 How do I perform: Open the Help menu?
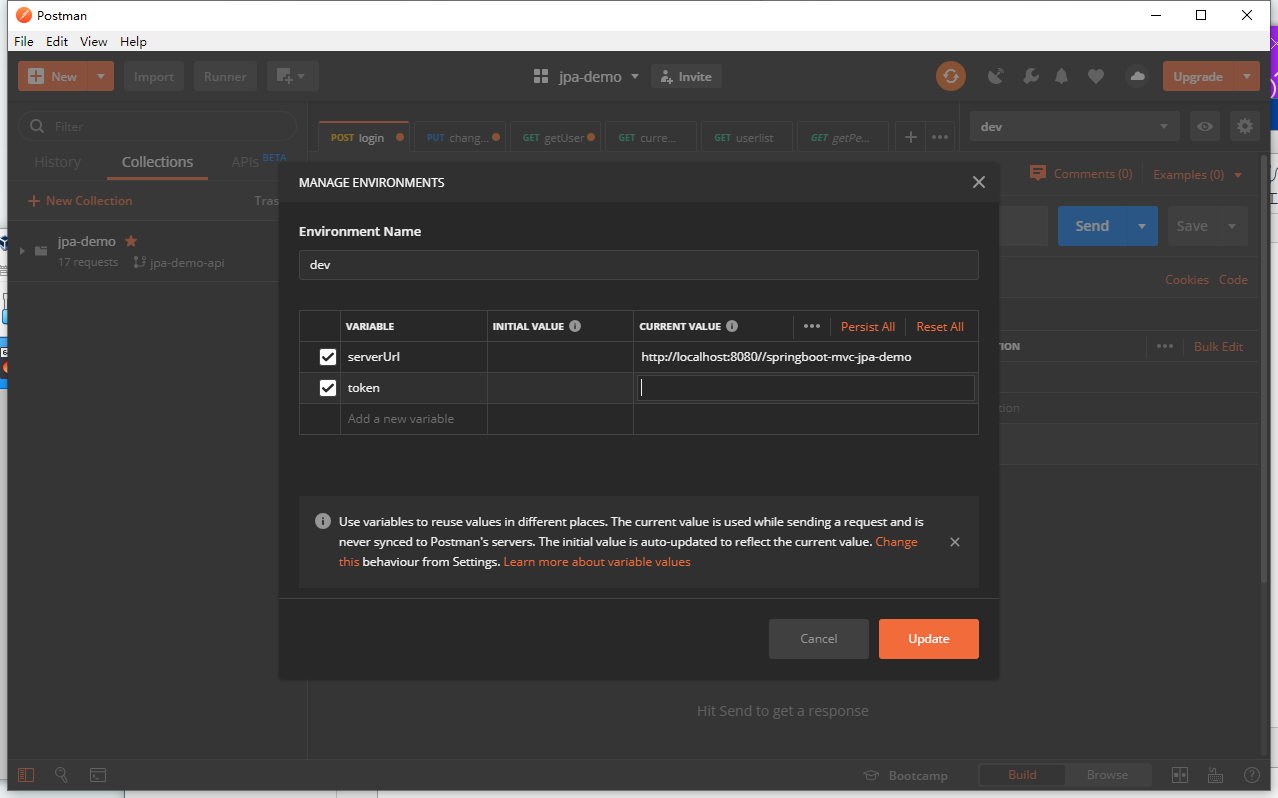[x=133, y=41]
